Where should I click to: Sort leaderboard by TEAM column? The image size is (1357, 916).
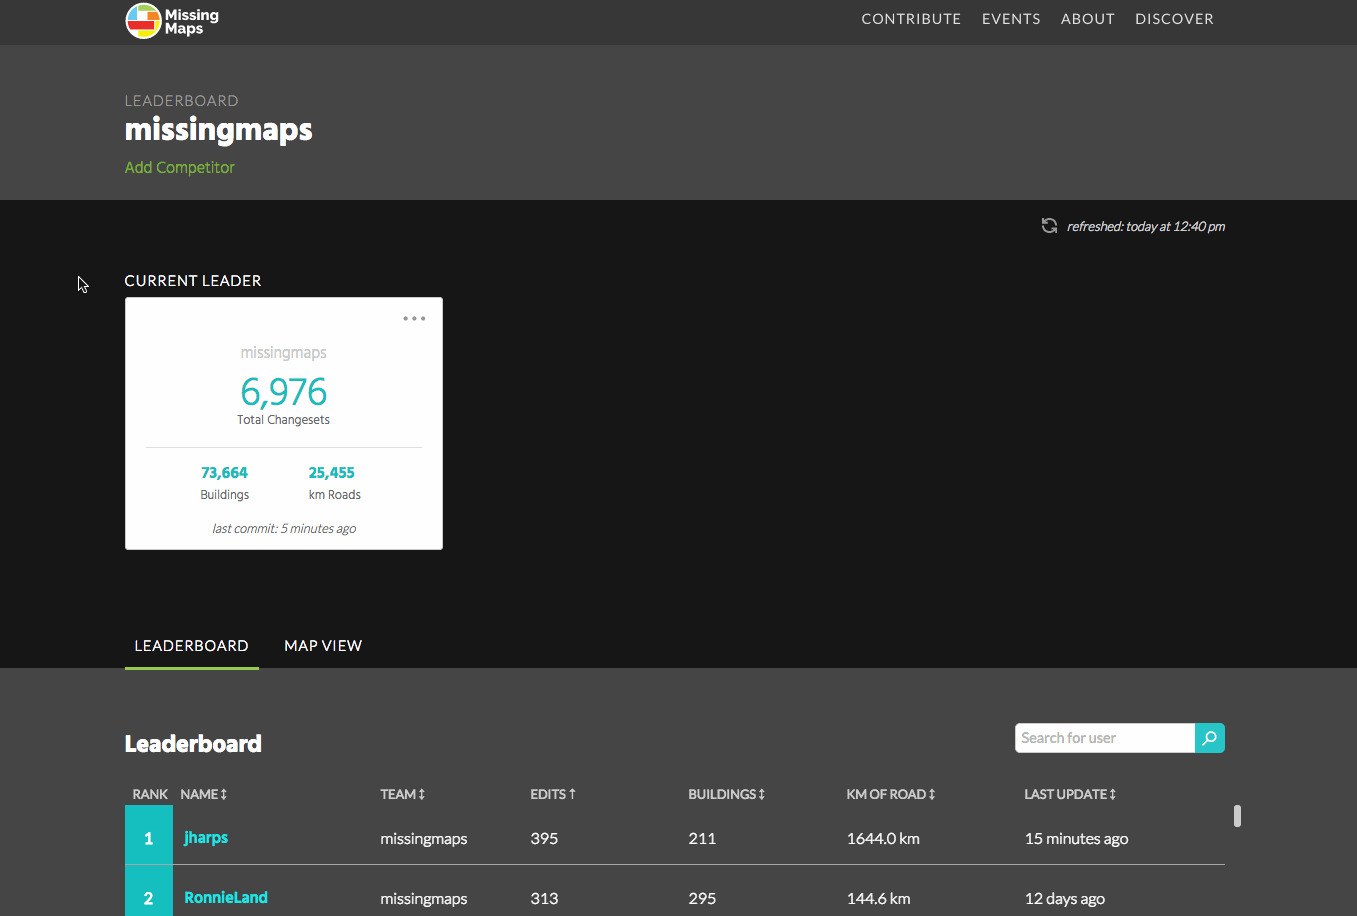(x=403, y=794)
